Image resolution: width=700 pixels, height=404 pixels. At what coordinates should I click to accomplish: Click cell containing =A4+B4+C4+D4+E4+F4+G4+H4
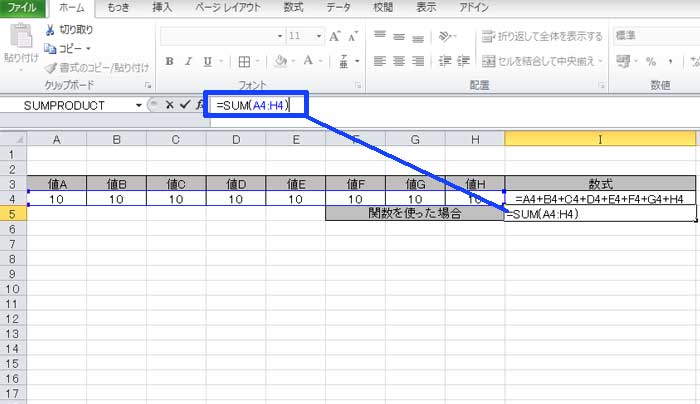pos(600,199)
